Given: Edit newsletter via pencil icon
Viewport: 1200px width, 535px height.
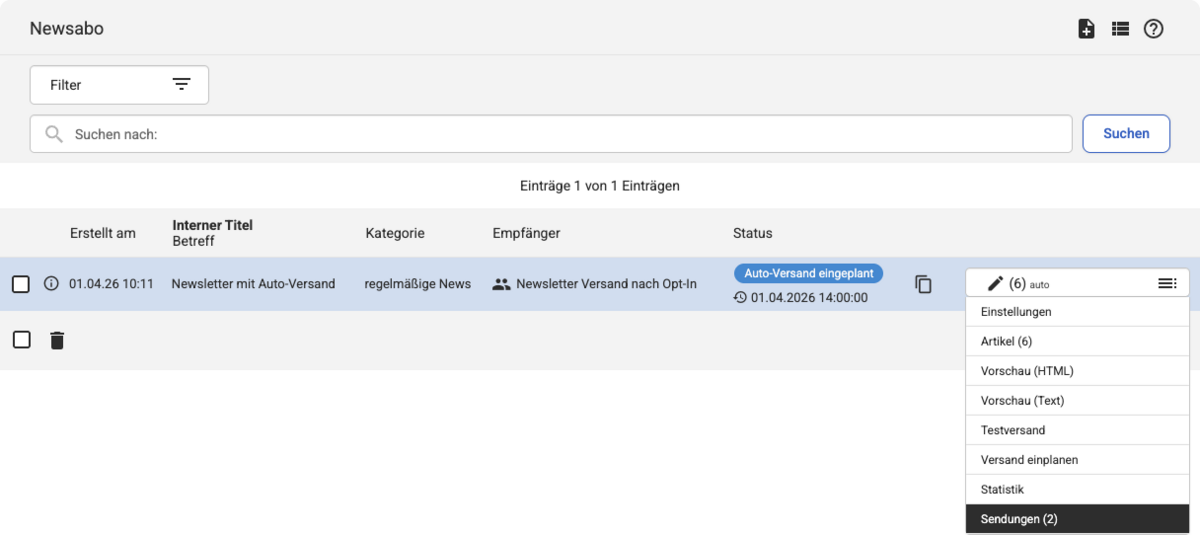Looking at the screenshot, I should point(995,284).
